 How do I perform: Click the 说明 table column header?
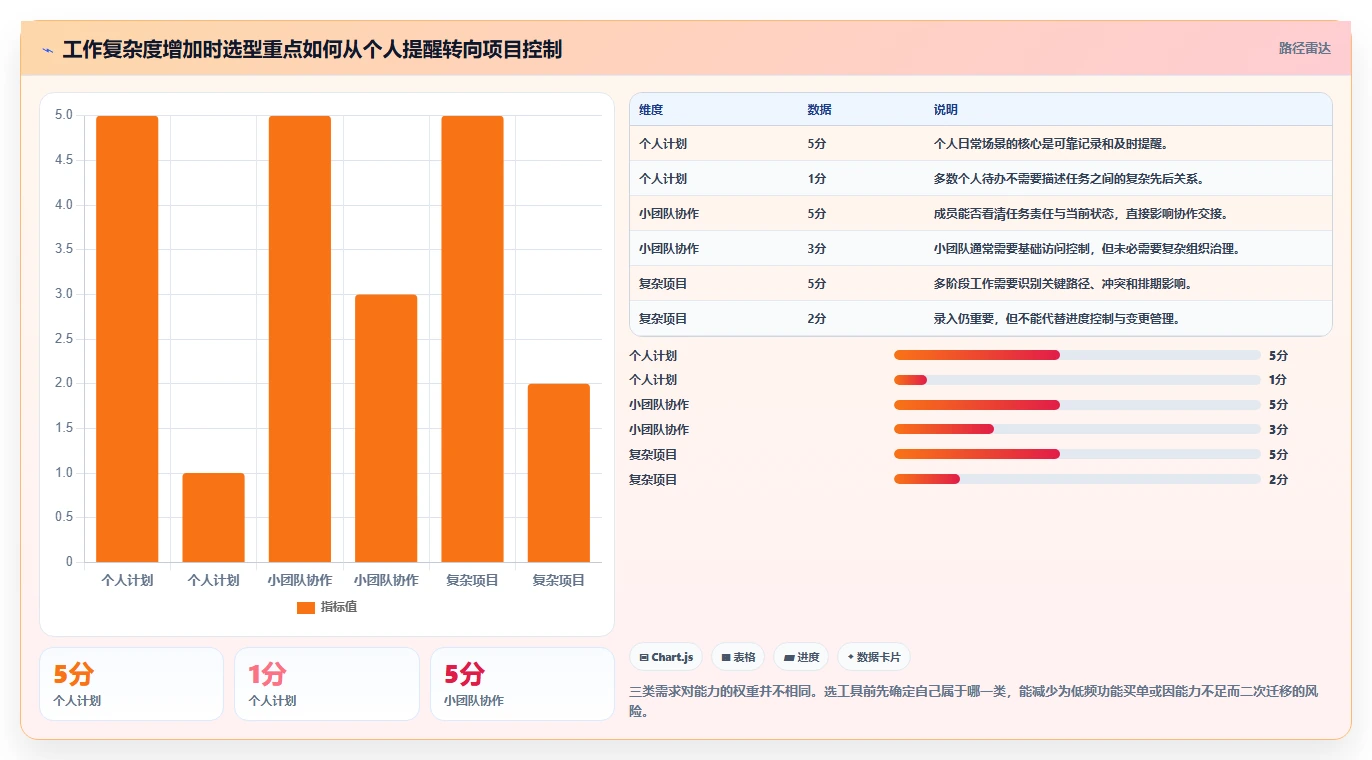point(946,110)
